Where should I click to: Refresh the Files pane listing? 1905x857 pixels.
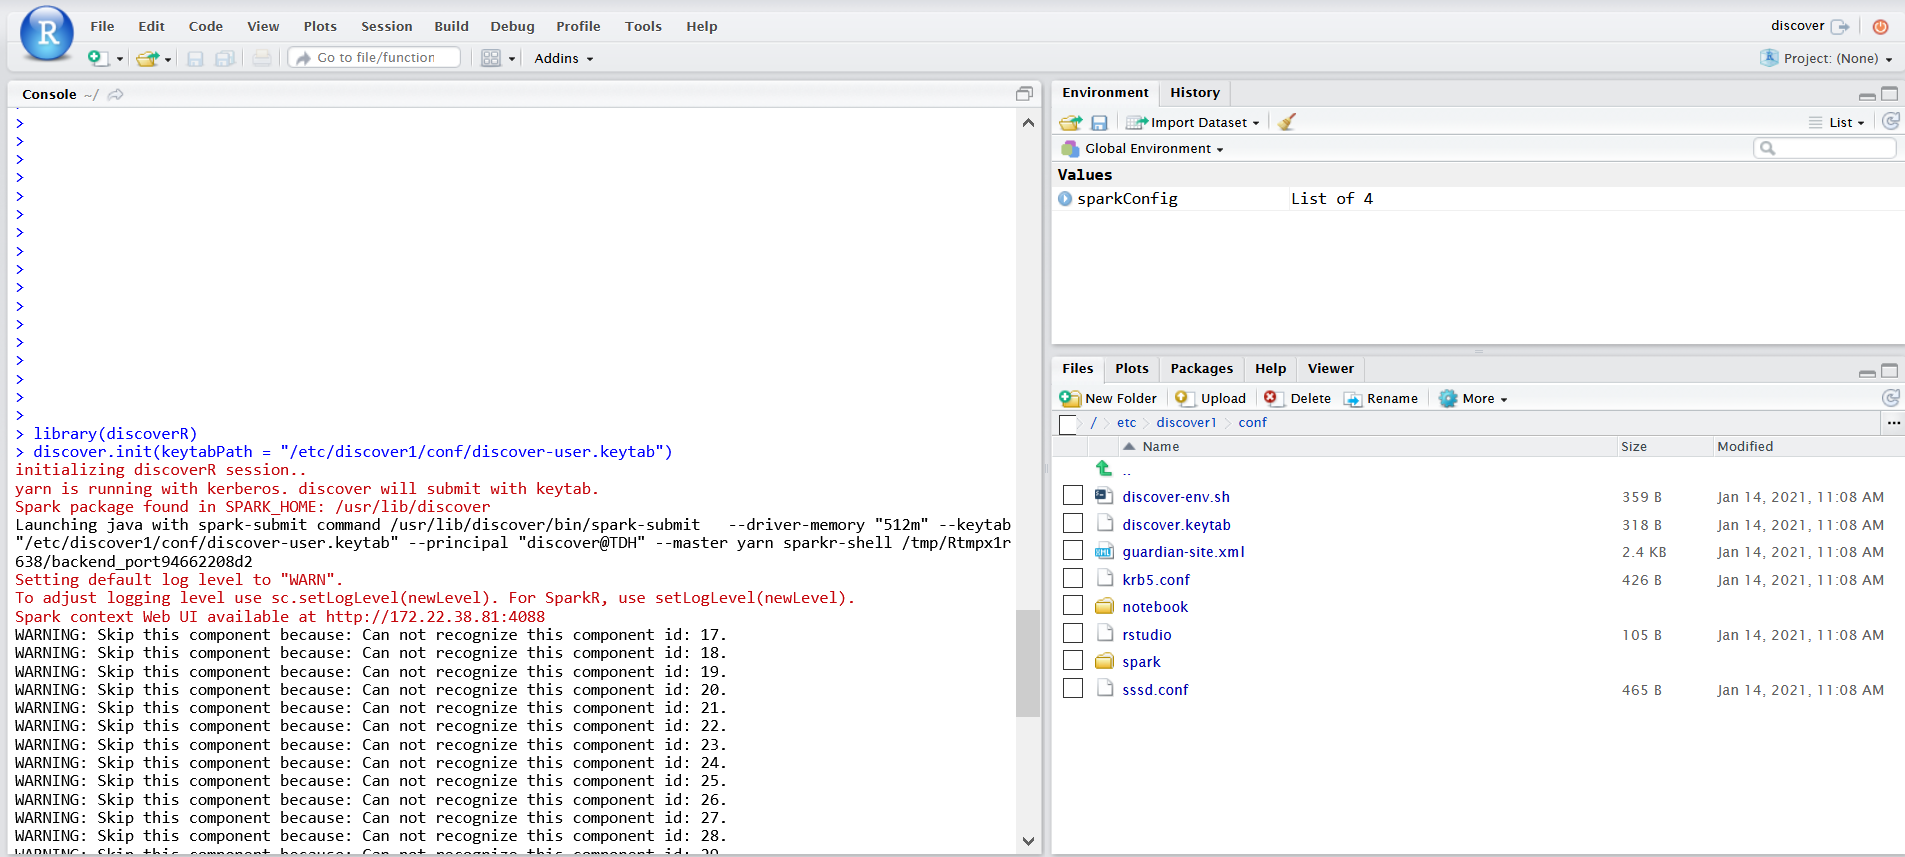coord(1890,398)
